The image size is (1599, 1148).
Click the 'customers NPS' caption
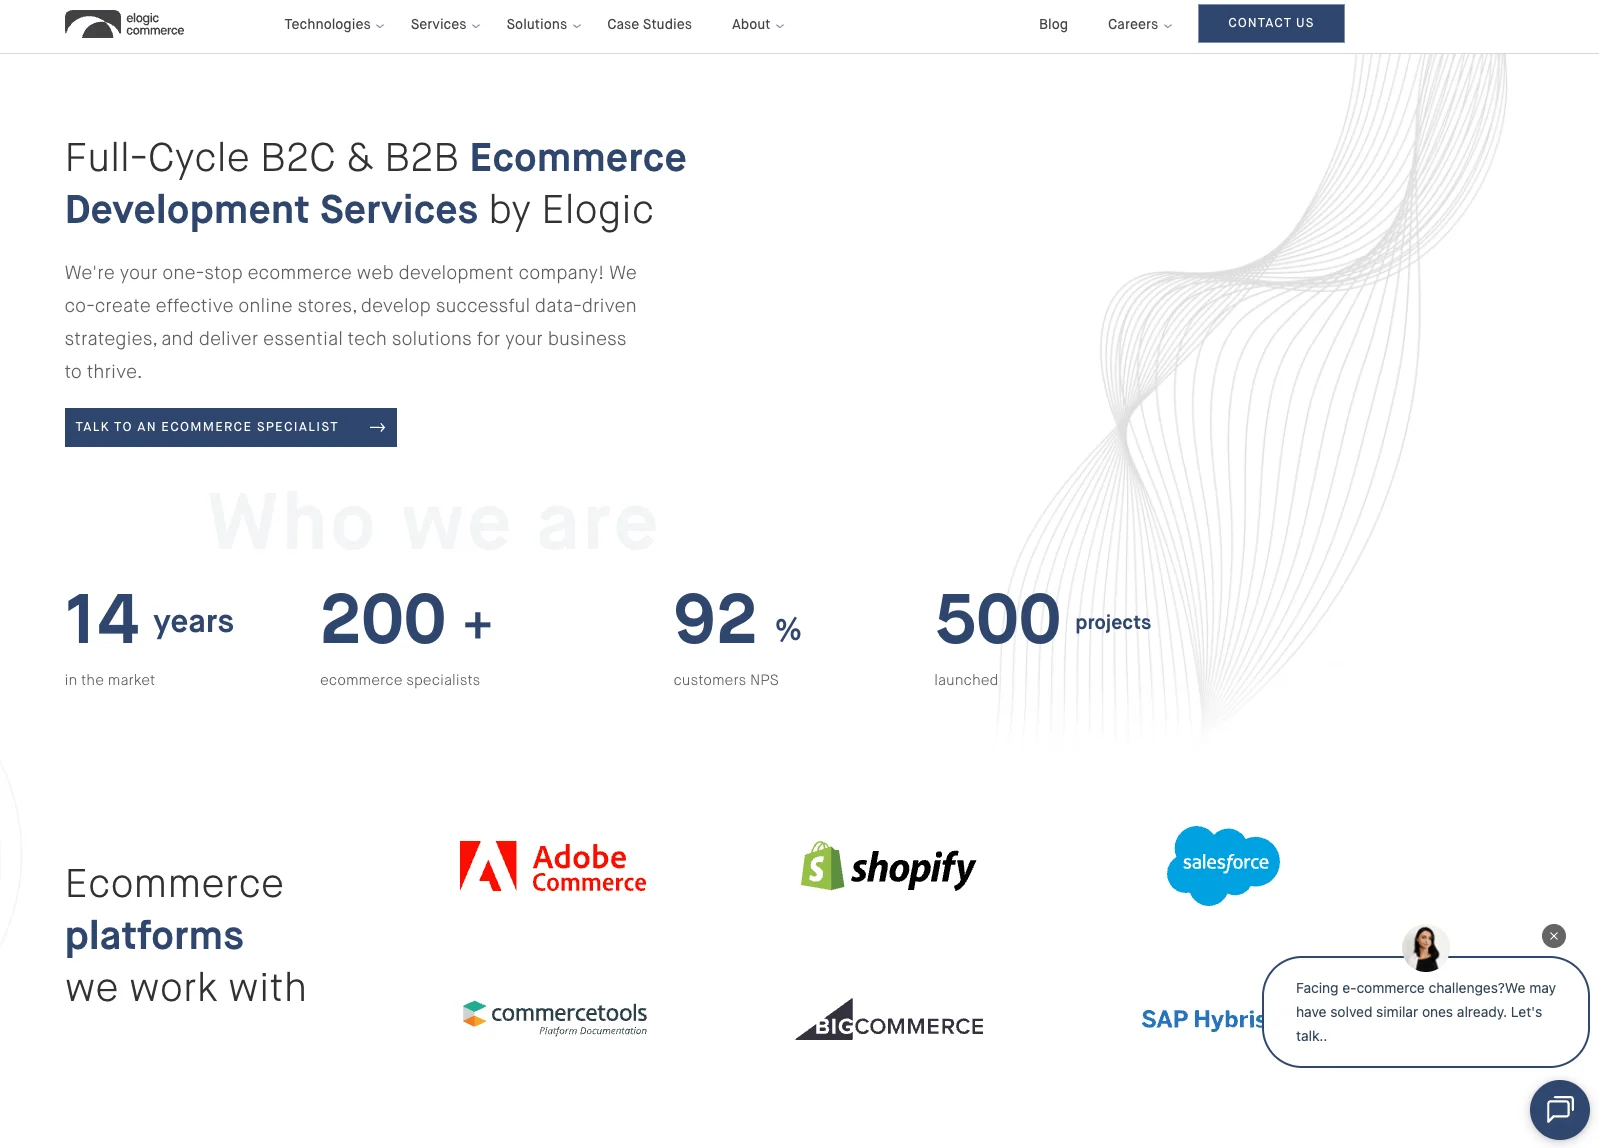coord(726,680)
